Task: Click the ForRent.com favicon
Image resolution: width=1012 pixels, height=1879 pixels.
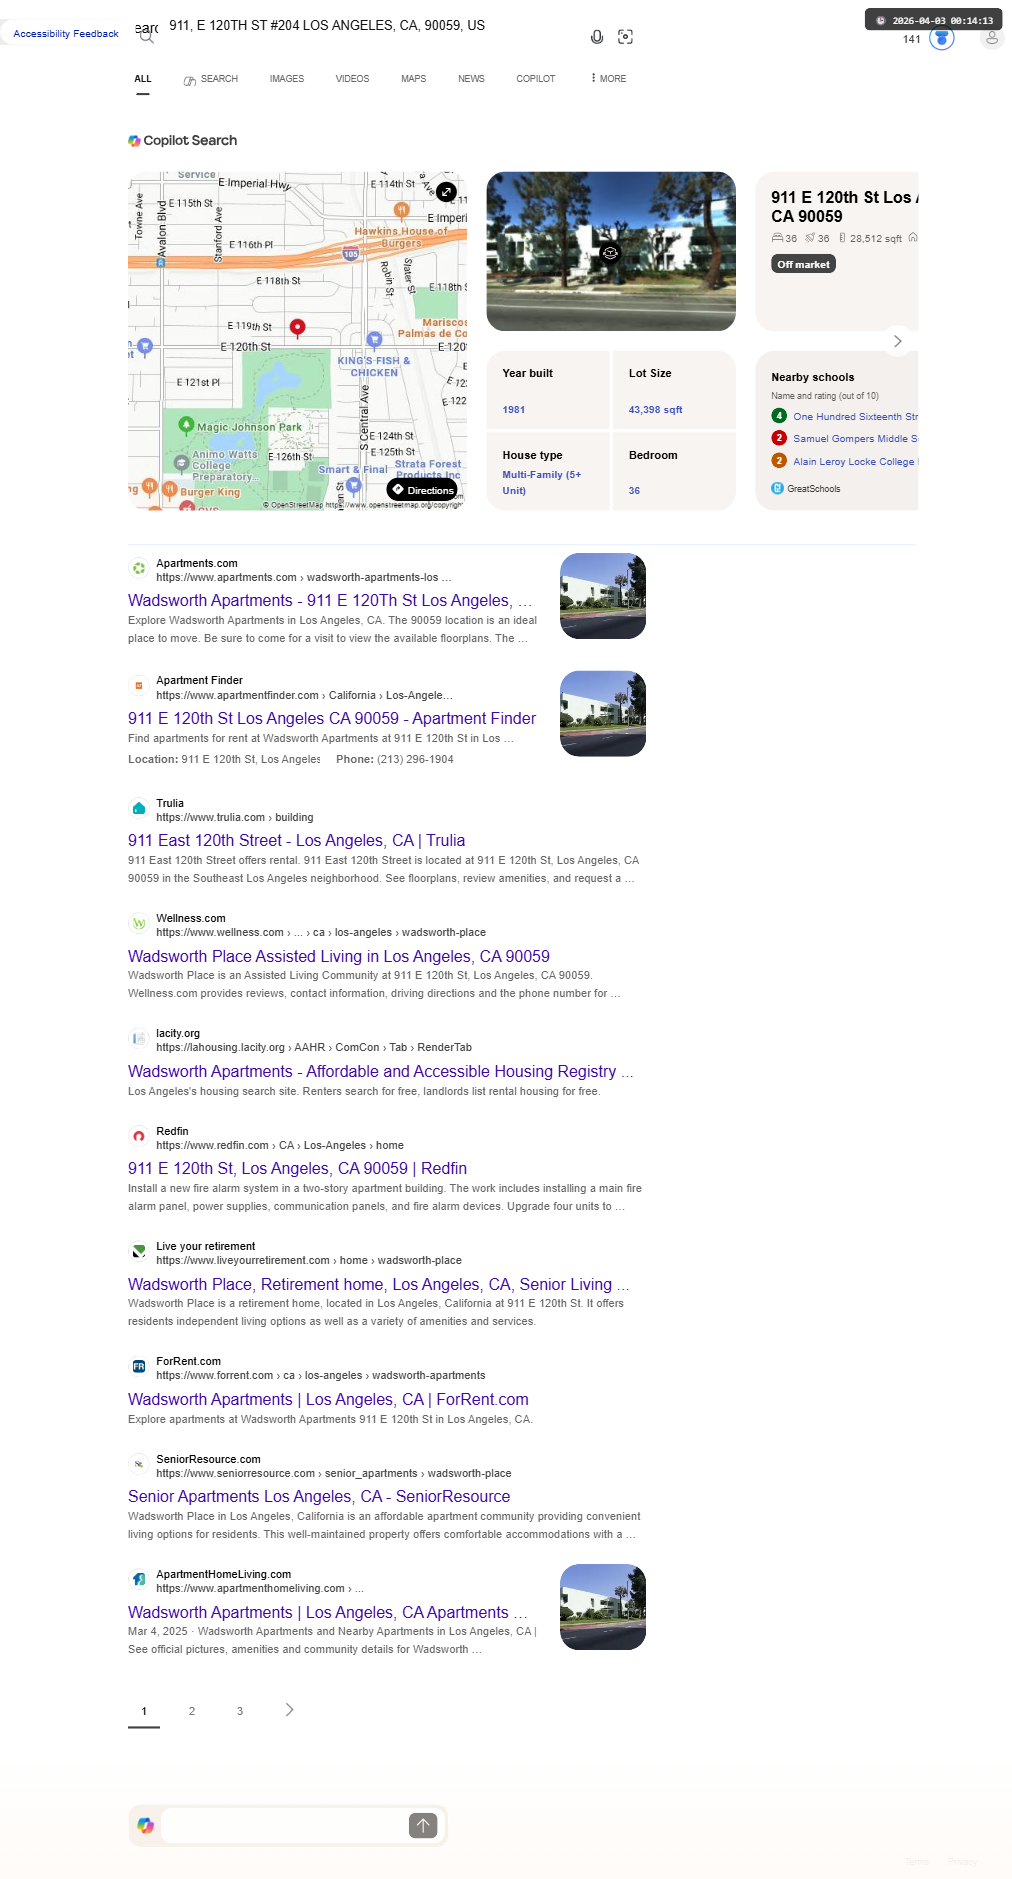Action: coord(139,1367)
